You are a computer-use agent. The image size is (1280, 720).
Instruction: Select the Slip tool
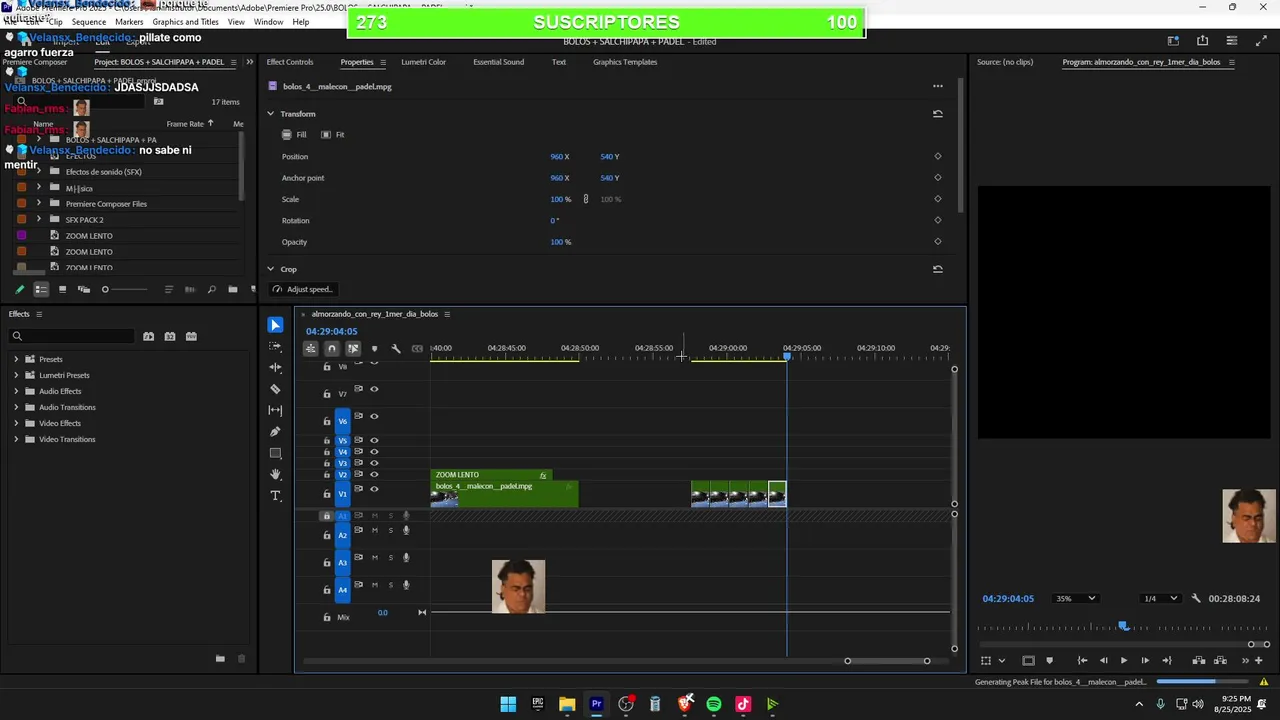coord(275,410)
